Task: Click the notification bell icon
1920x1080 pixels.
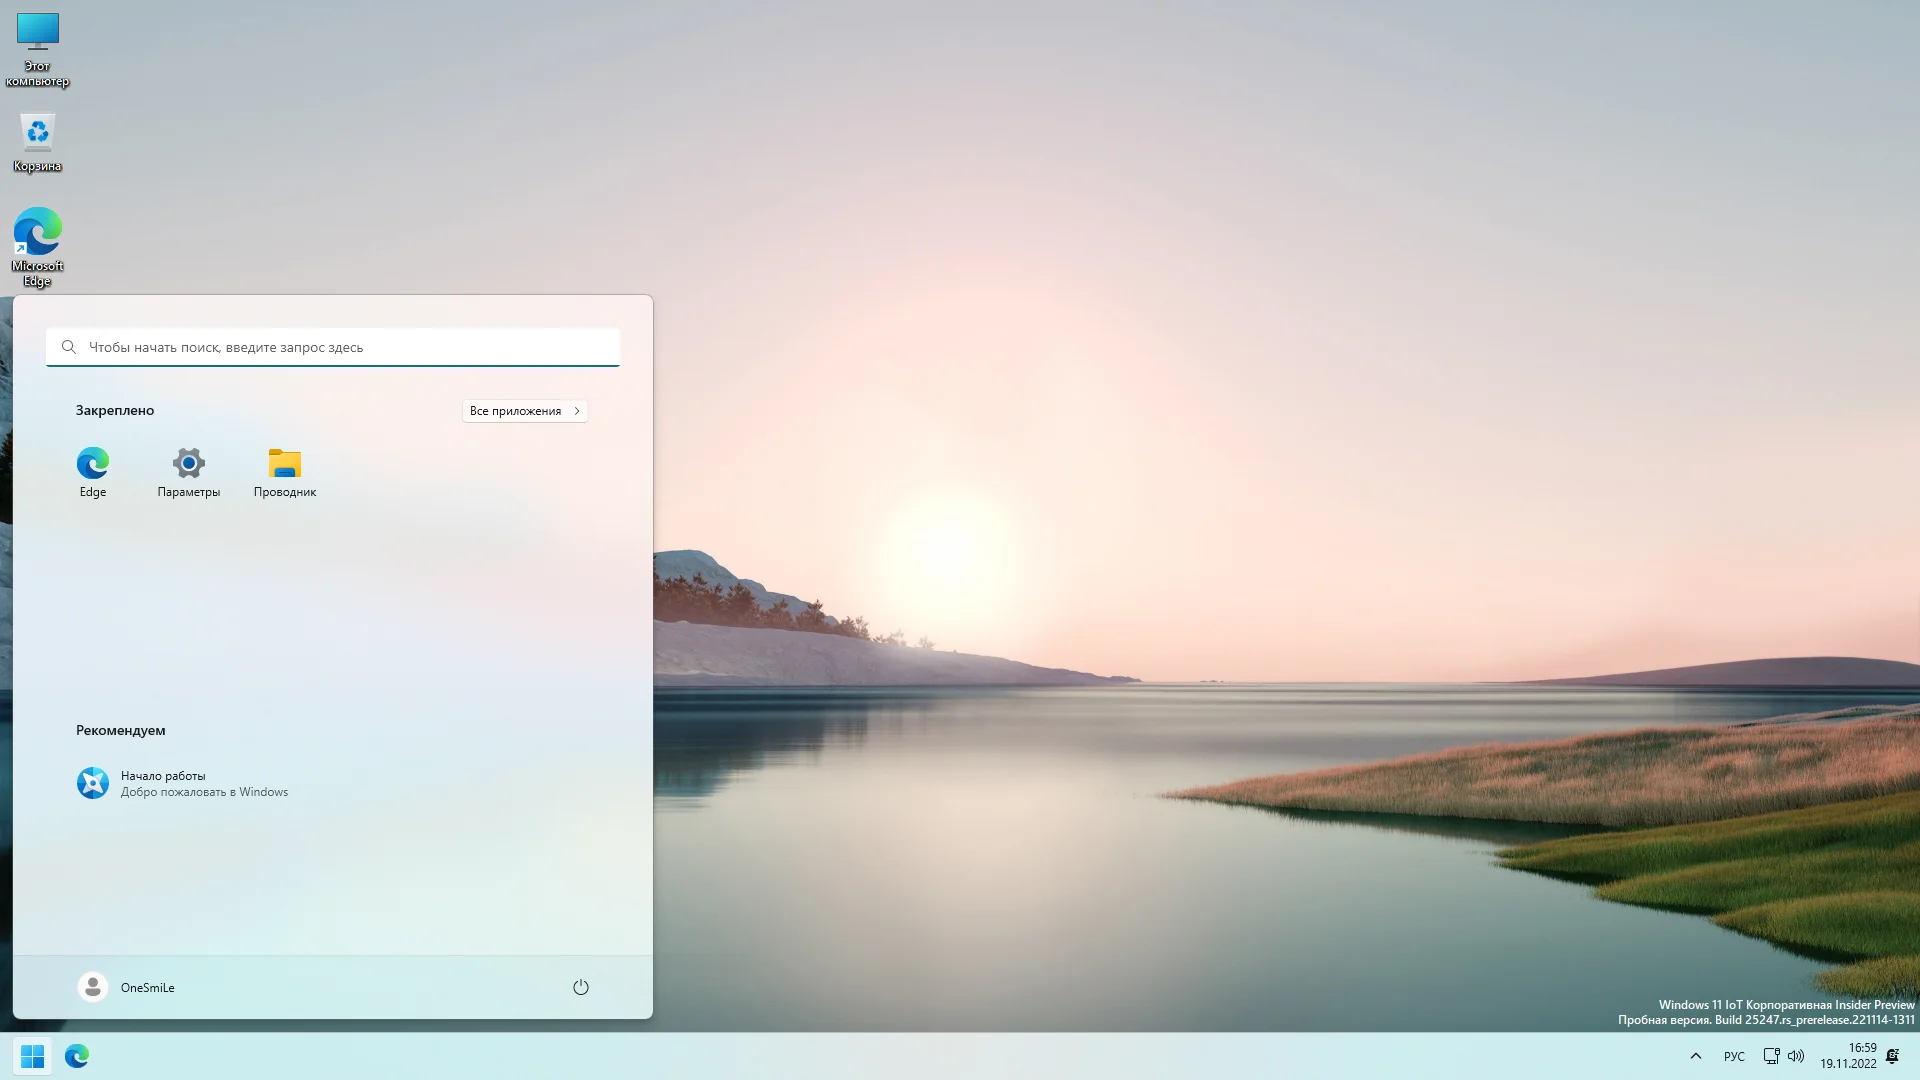Action: tap(1892, 1056)
